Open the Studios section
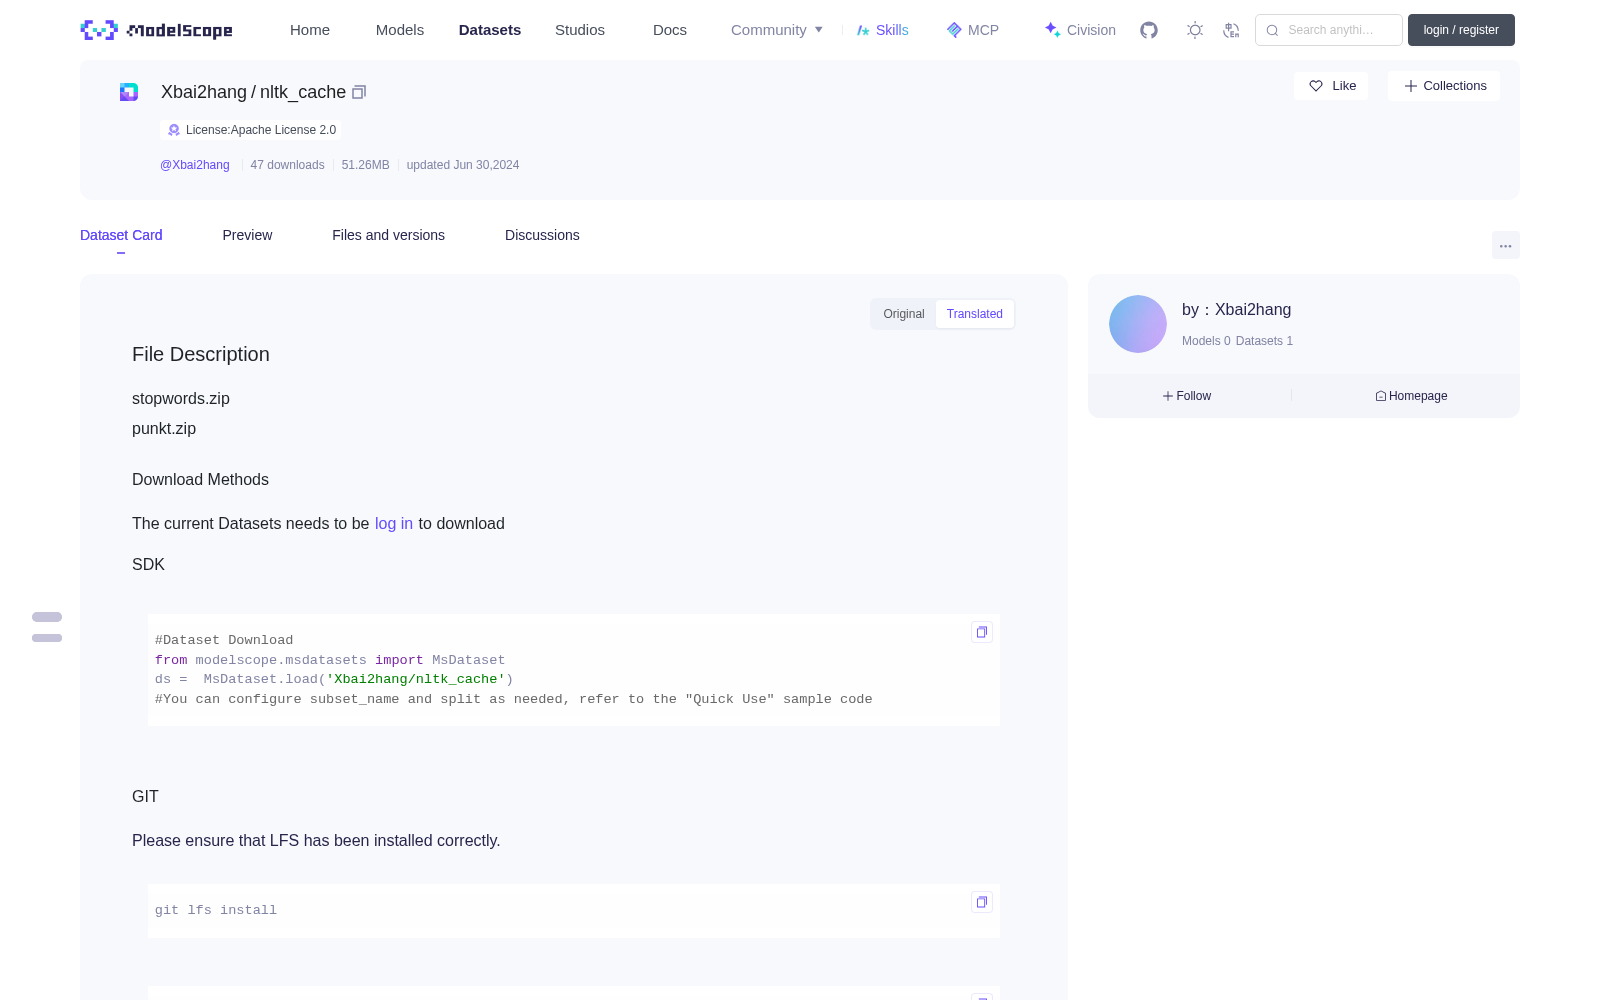The width and height of the screenshot is (1600, 1000). coord(580,30)
